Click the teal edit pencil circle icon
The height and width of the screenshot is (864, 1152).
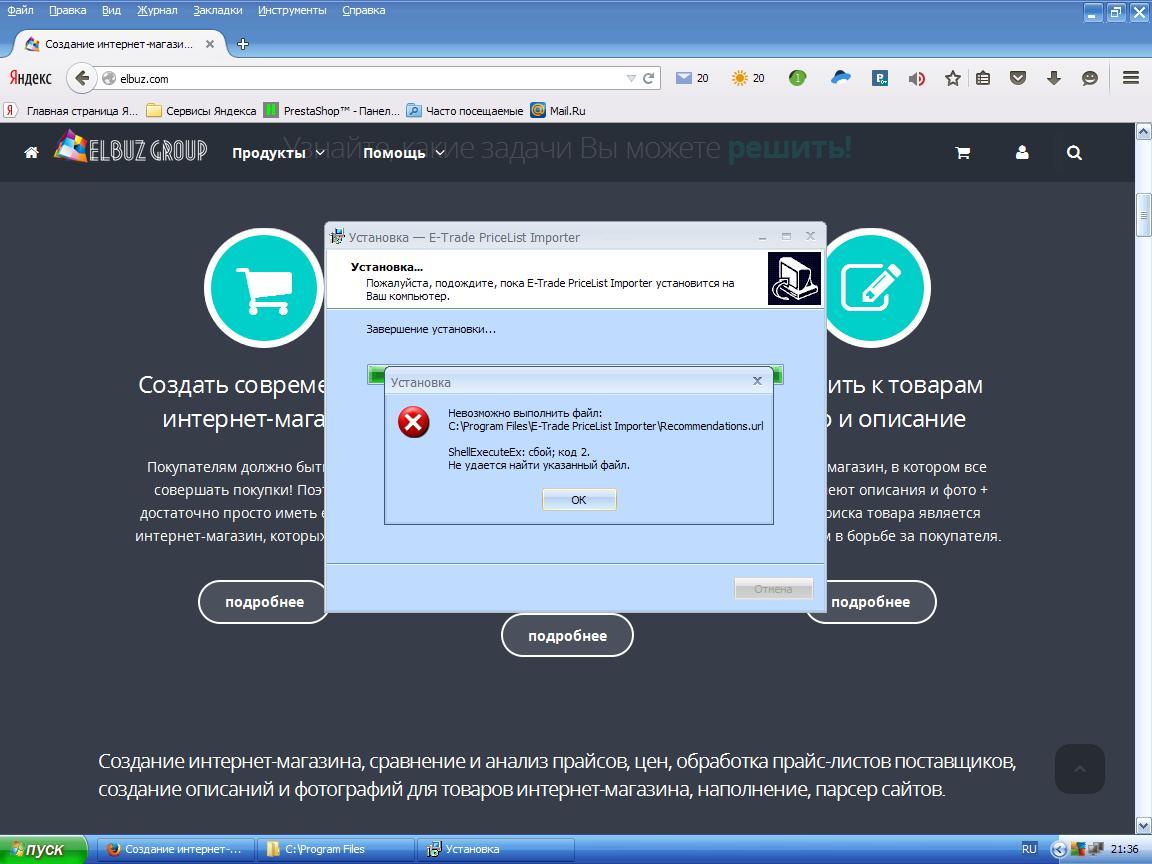pyautogui.click(x=871, y=288)
